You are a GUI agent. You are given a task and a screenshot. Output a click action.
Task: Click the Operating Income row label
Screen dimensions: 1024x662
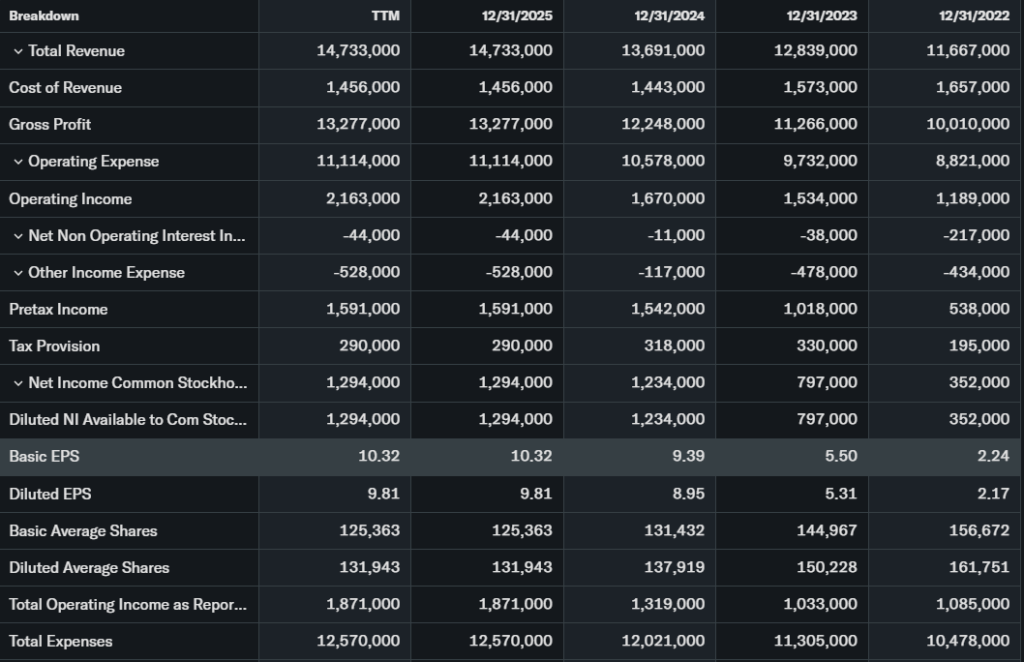click(70, 199)
